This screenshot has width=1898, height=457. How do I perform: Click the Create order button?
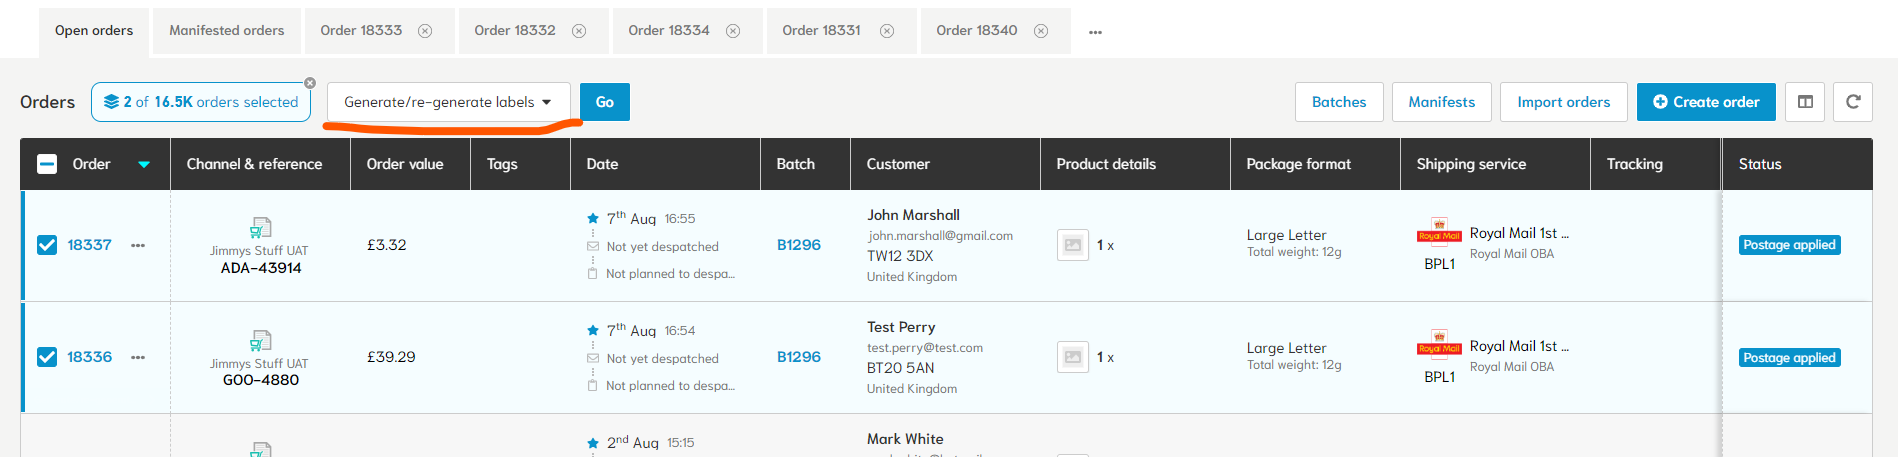click(1706, 102)
